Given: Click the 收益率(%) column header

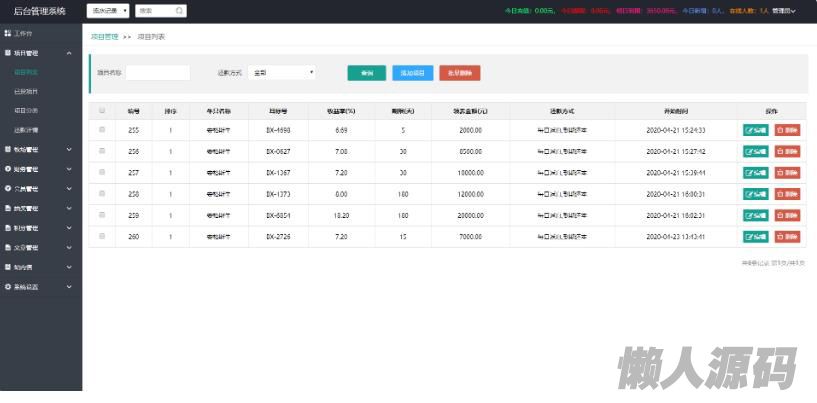Looking at the screenshot, I should 341,111.
